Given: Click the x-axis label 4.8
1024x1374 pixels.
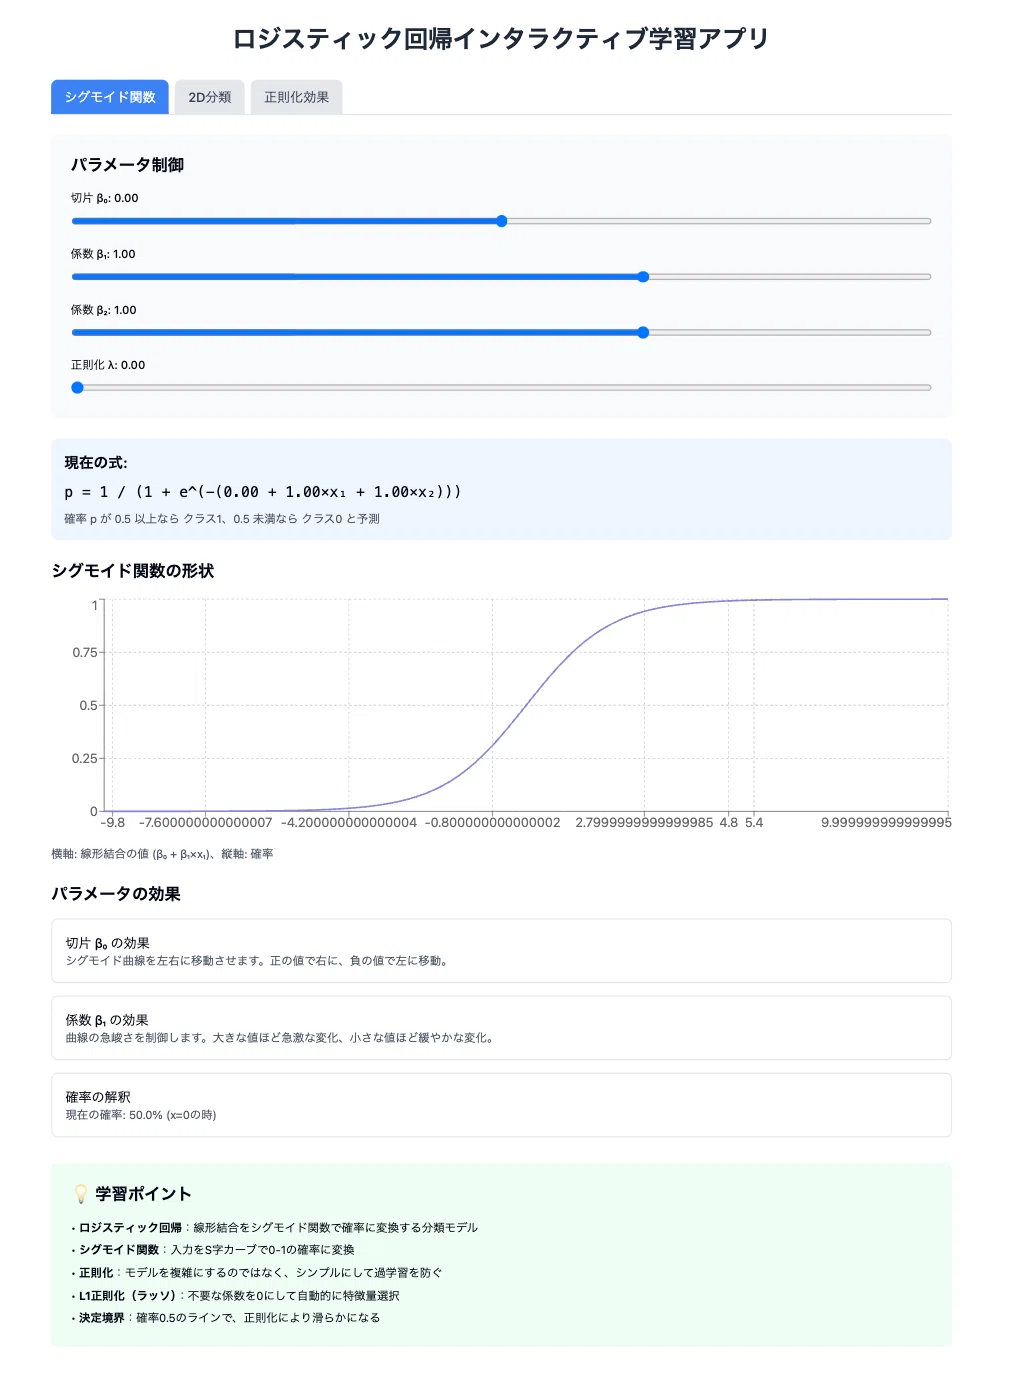Looking at the screenshot, I should pos(729,822).
